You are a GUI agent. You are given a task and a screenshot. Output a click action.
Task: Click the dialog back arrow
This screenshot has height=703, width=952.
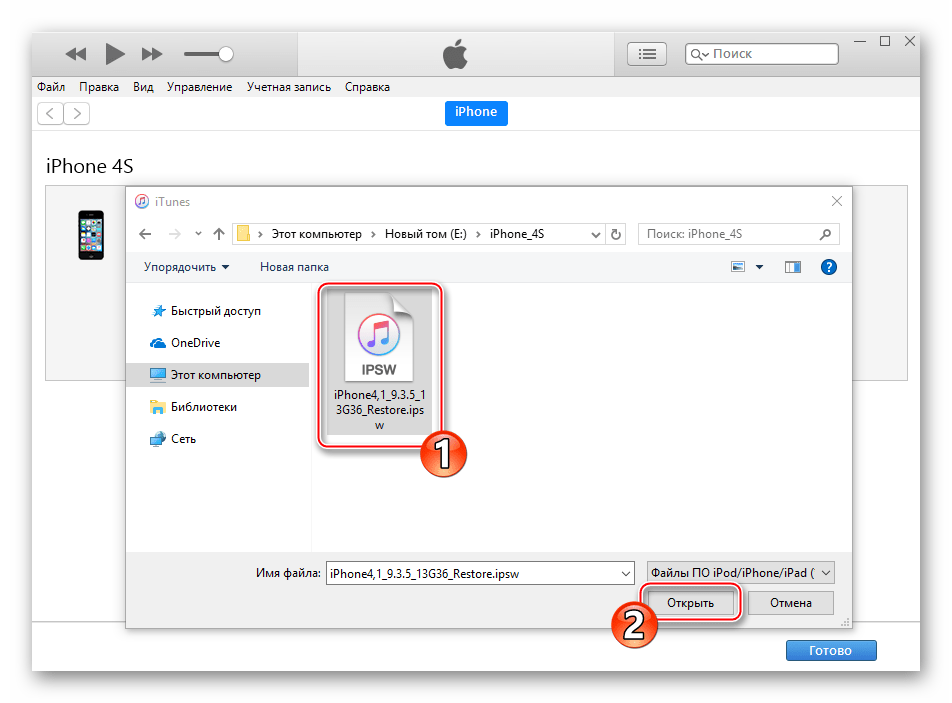coord(145,234)
